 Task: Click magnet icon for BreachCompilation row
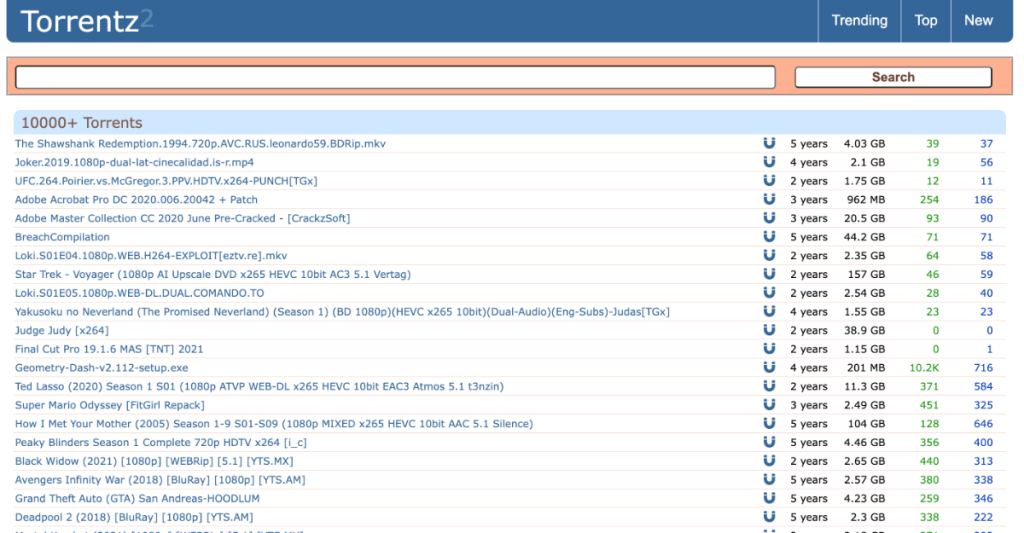coord(769,236)
